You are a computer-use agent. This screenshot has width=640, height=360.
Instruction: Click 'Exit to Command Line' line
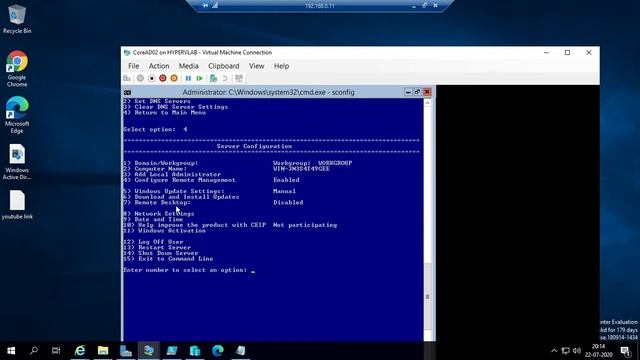168,259
